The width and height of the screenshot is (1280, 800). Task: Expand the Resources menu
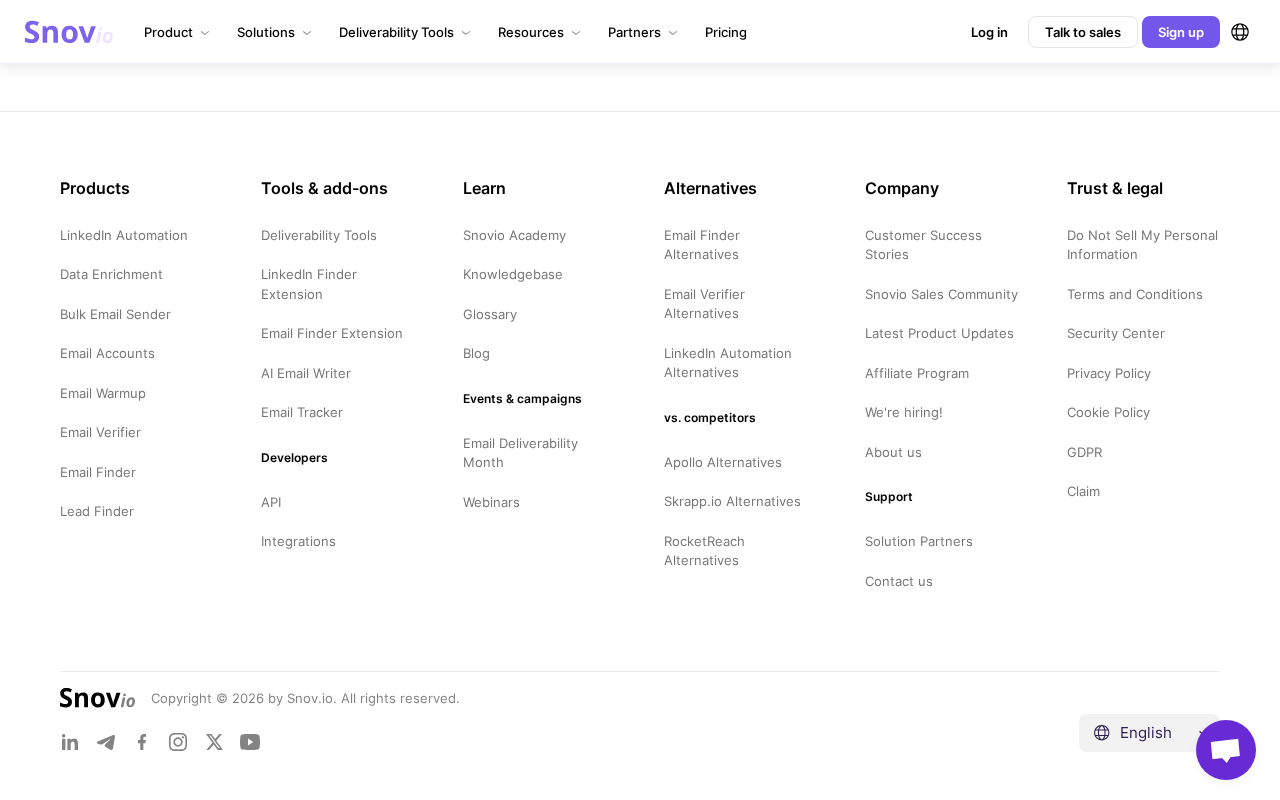[539, 32]
